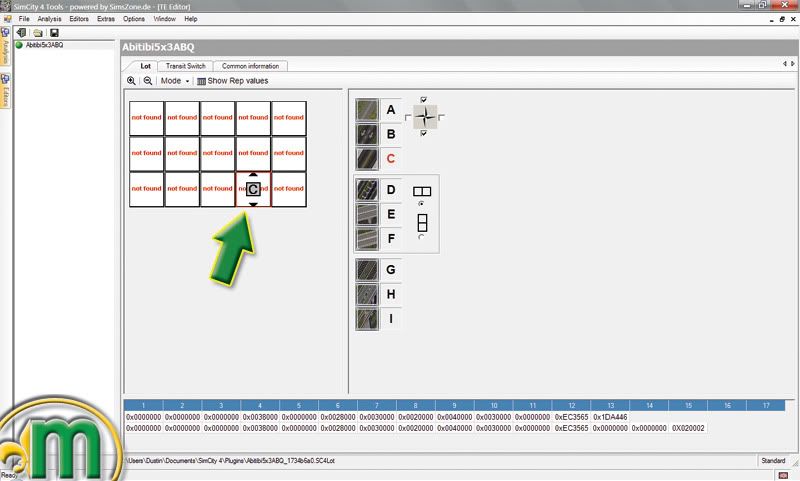Select transit tile thumbnail G

click(367, 269)
